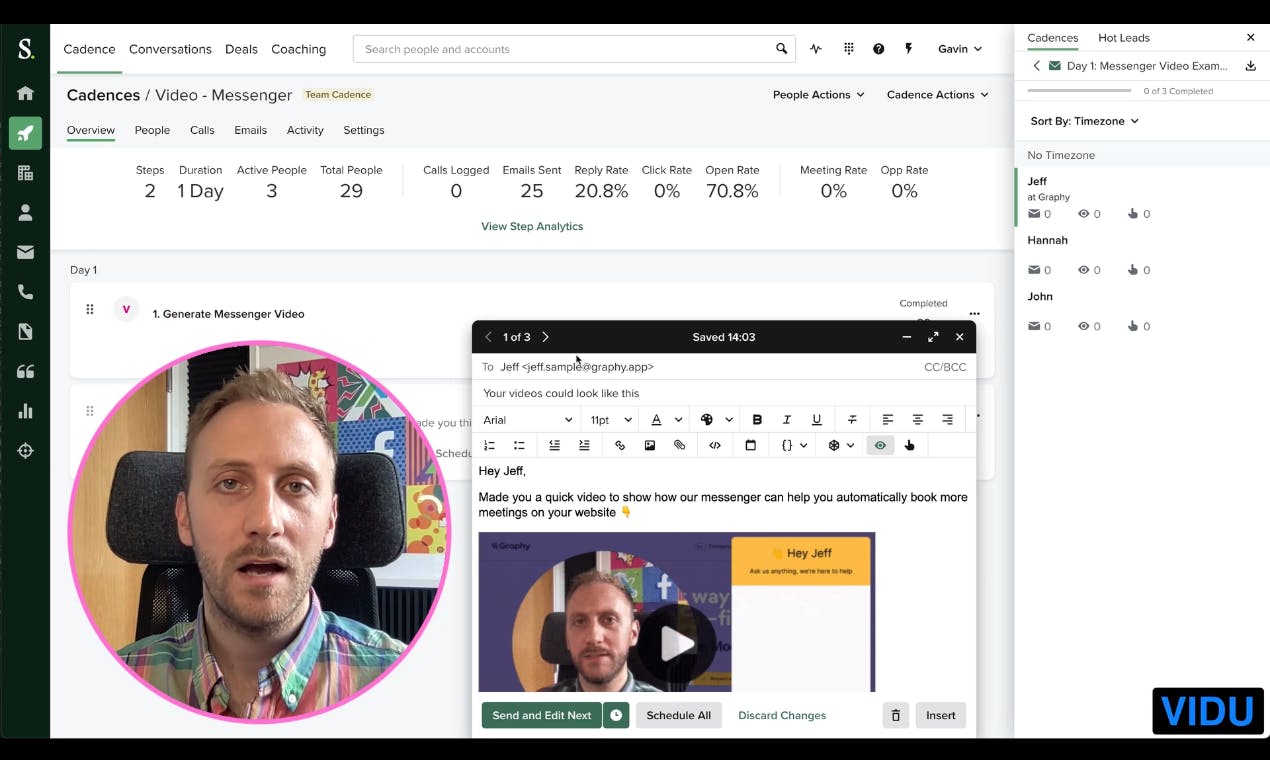Open the curly braces variables dropdown
This screenshot has width=1270, height=760.
[794, 445]
